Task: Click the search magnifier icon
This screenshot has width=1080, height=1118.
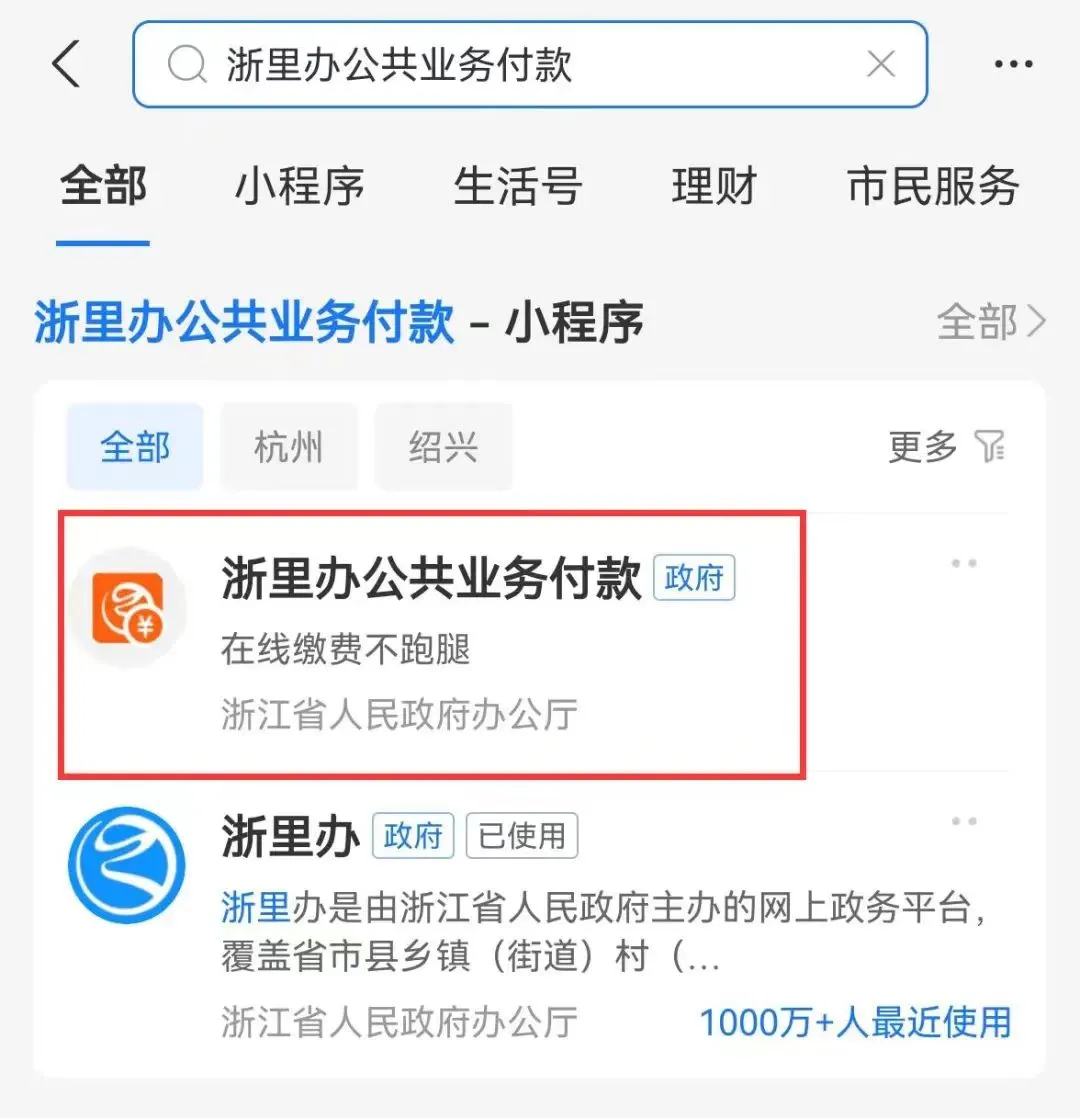Action: tap(187, 64)
